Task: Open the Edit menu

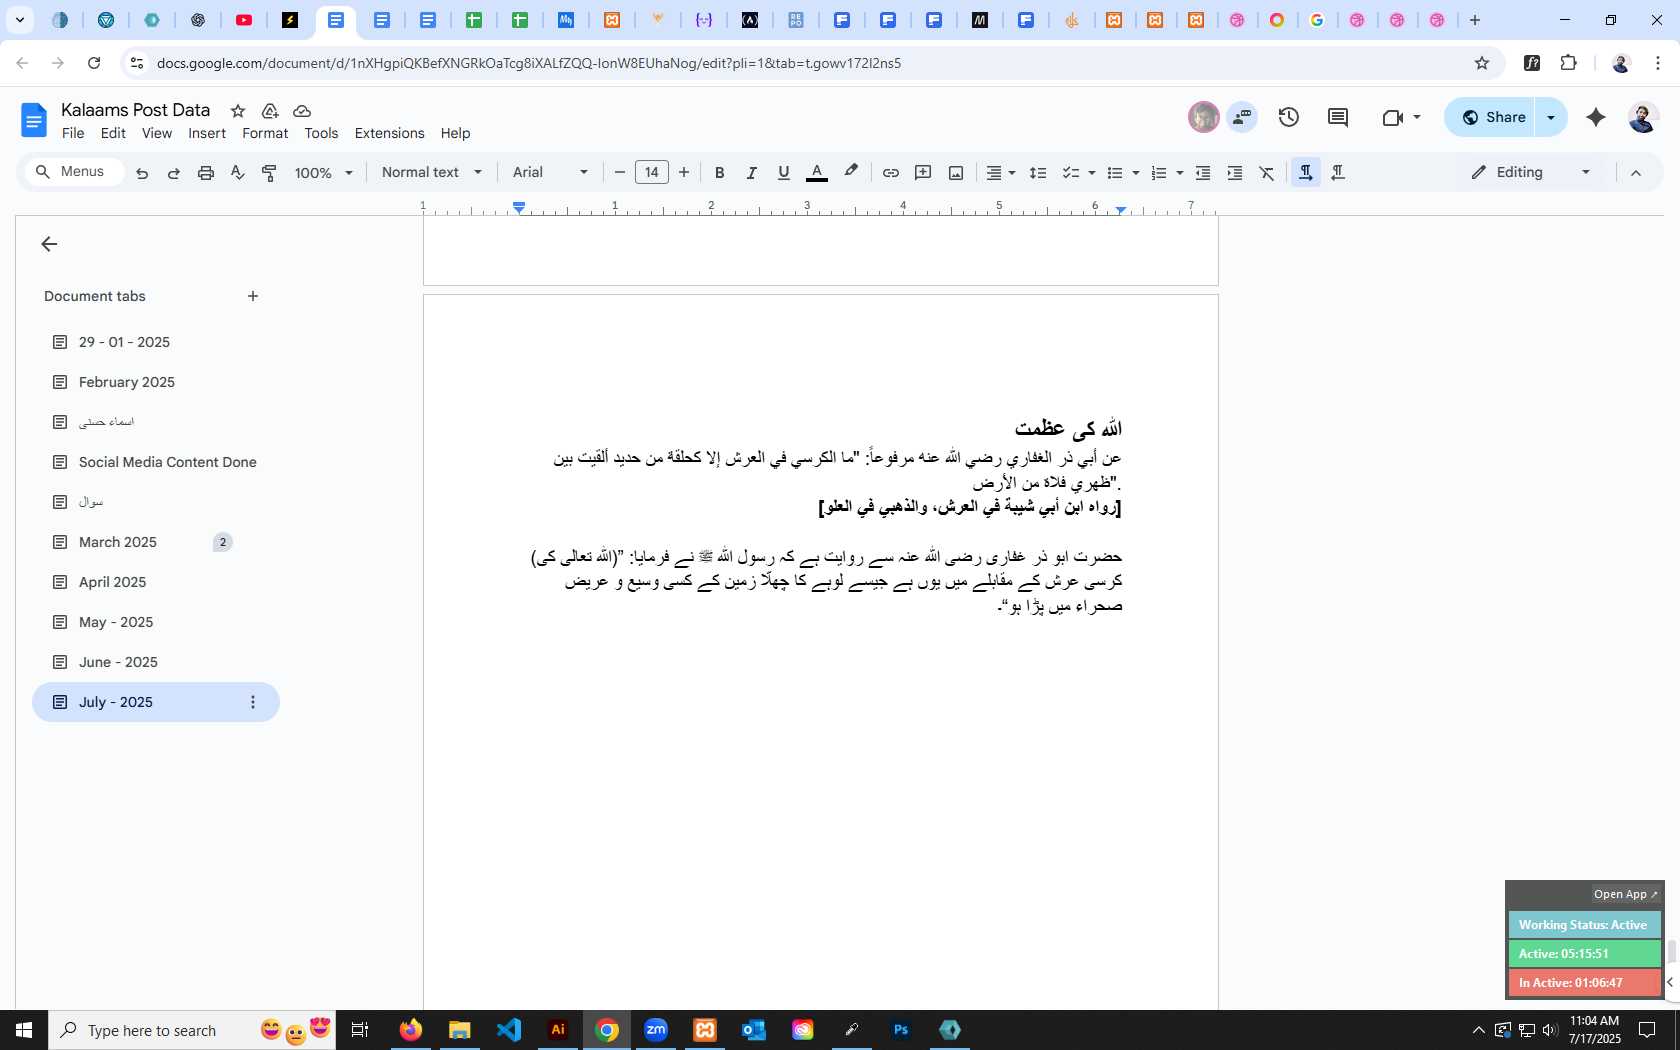Action: [113, 133]
